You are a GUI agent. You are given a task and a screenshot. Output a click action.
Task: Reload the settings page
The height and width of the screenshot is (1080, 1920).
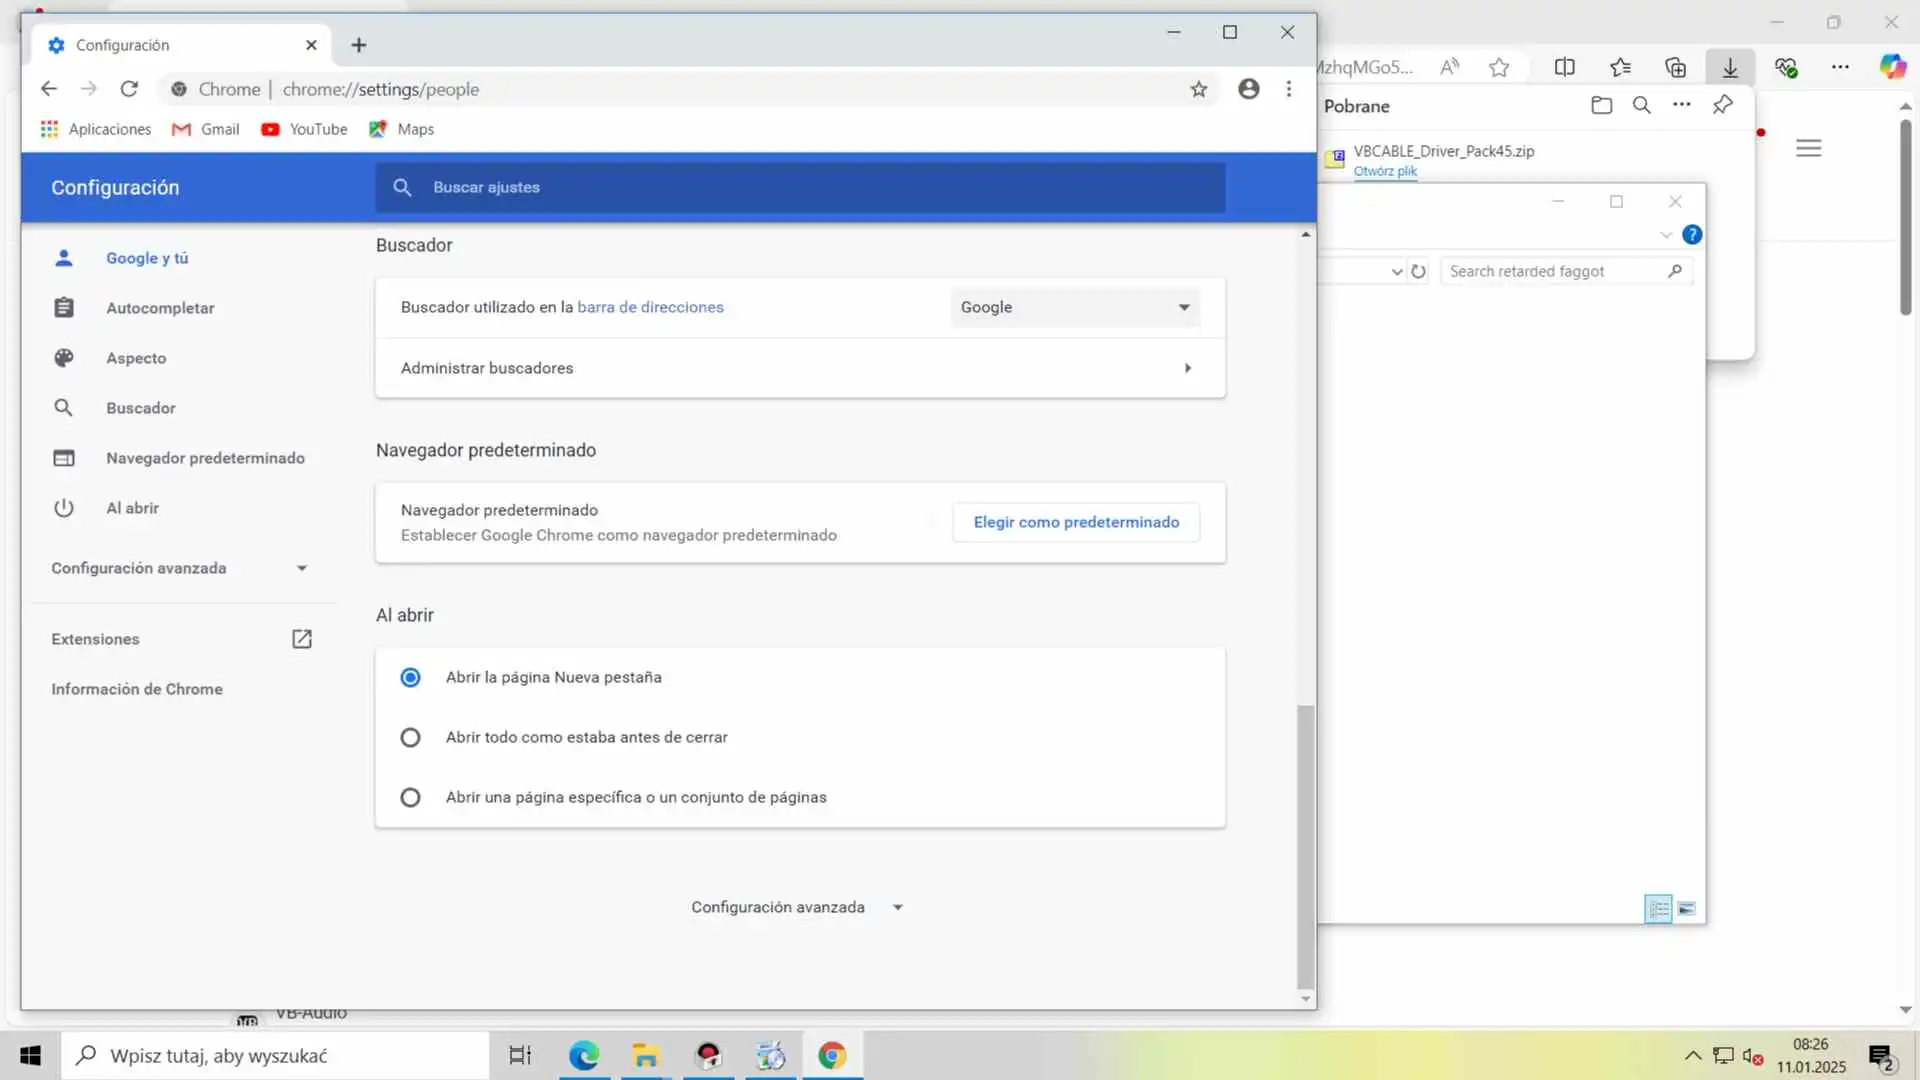tap(129, 89)
